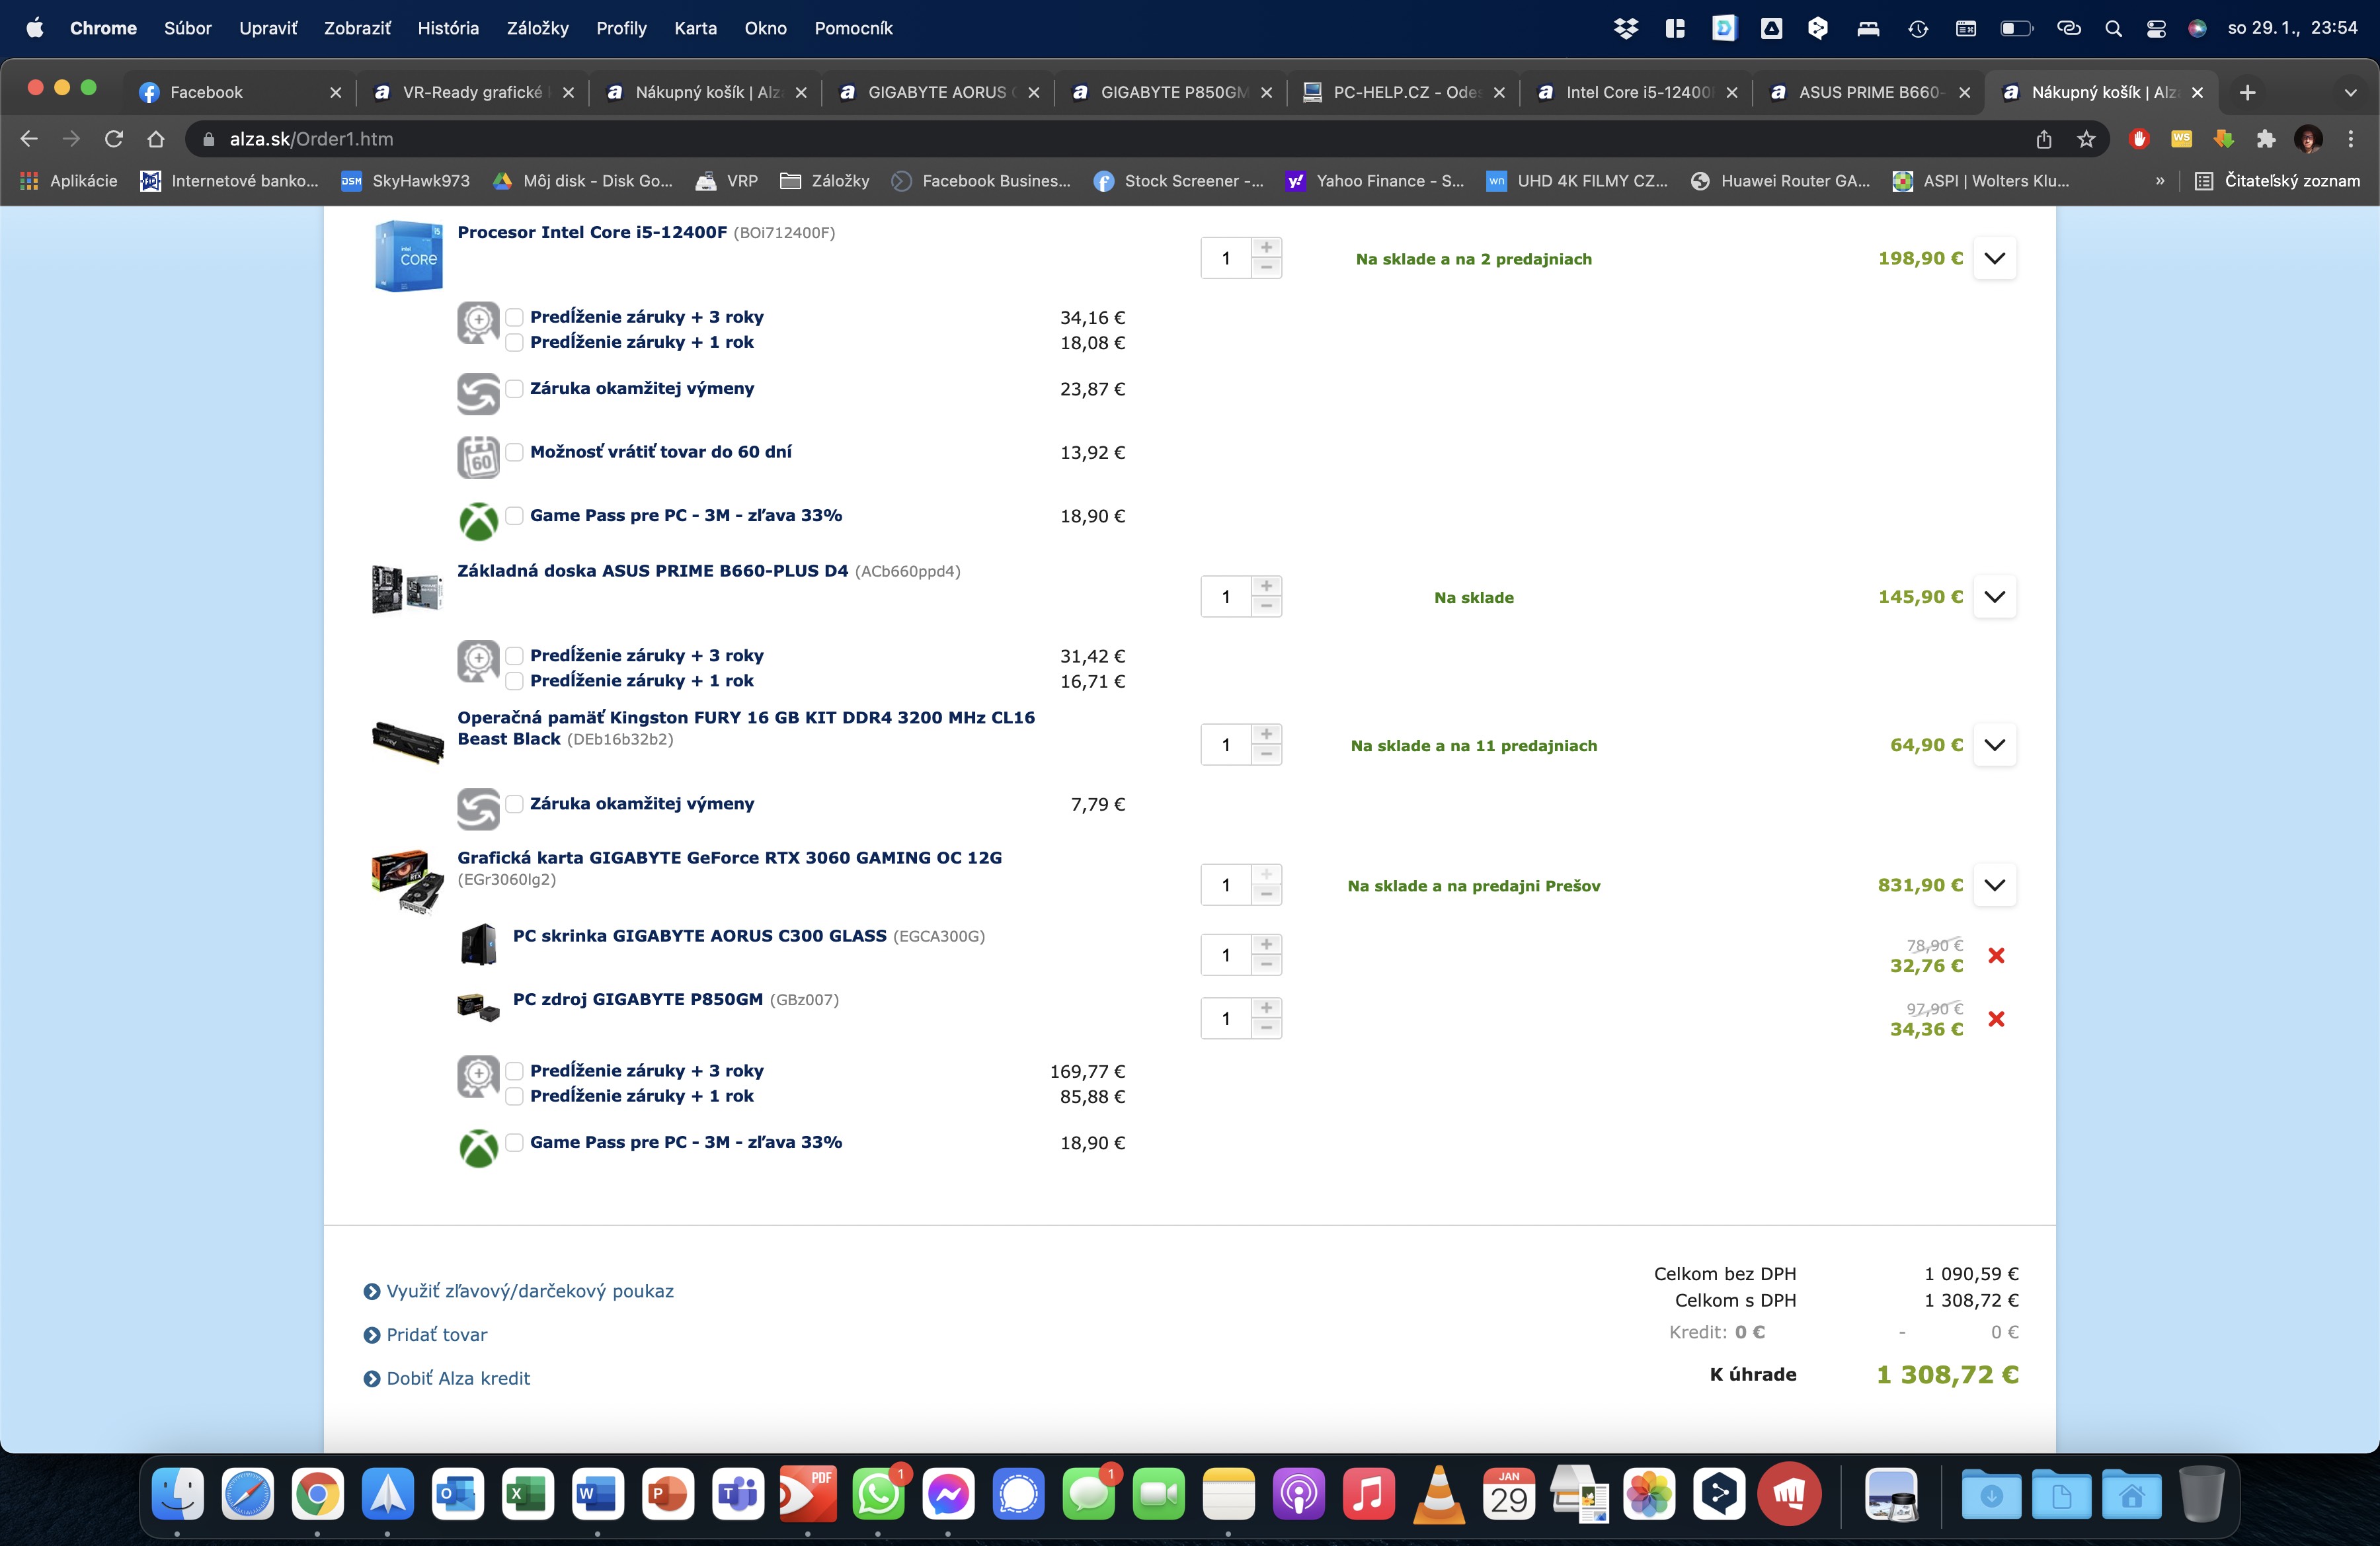Click the browser reload page icon
The height and width of the screenshot is (1546, 2380).
pos(114,139)
